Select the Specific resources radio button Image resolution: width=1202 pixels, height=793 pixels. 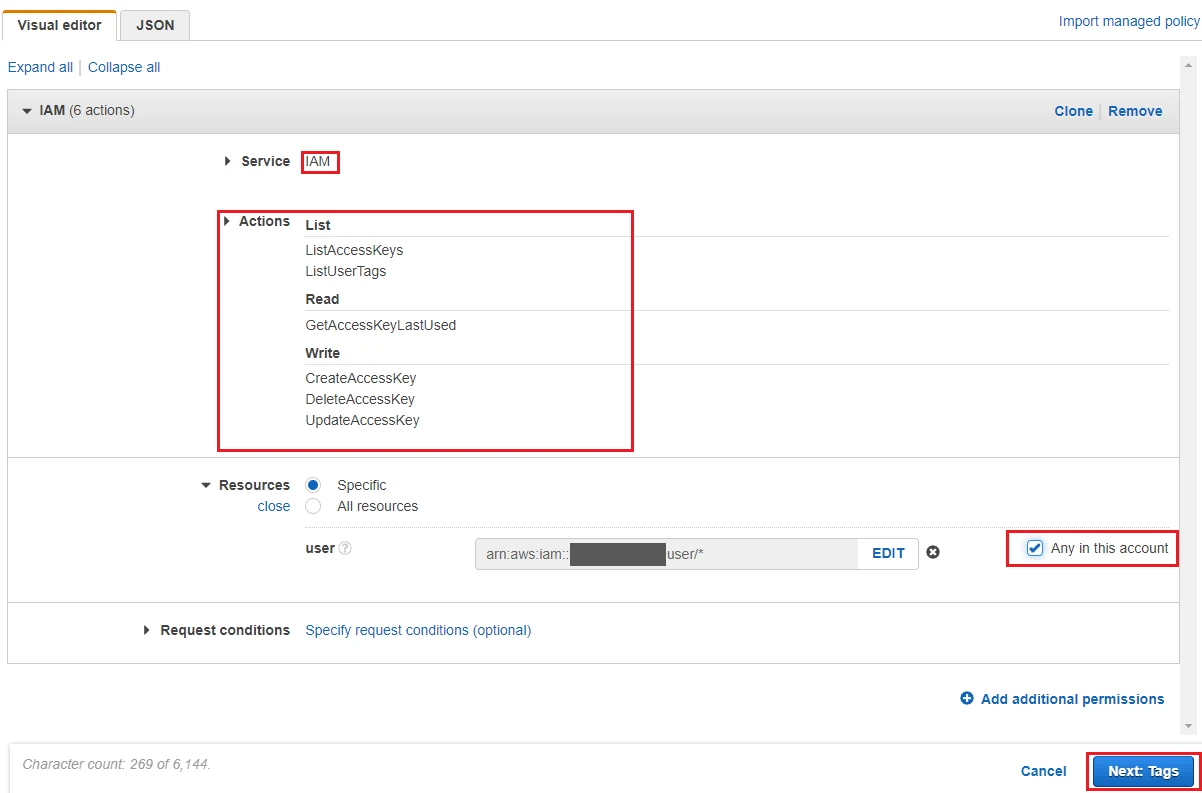pyautogui.click(x=314, y=485)
